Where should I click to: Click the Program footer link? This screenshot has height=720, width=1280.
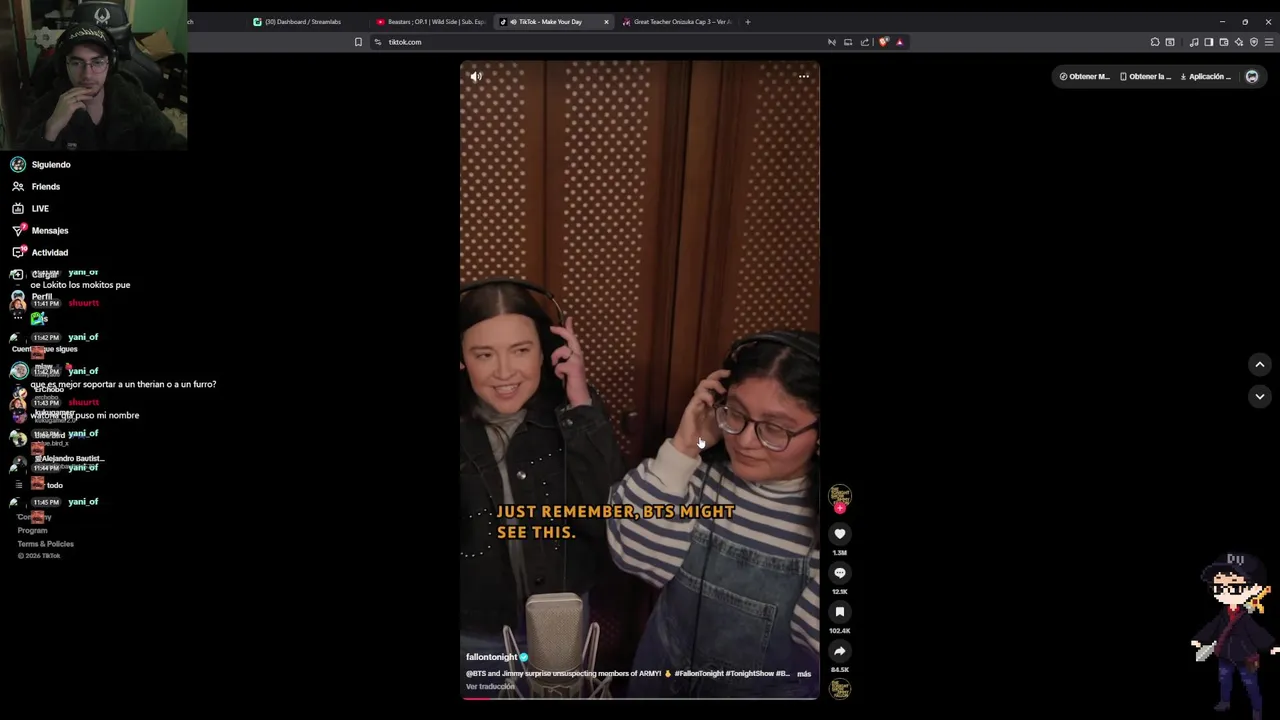(x=32, y=531)
